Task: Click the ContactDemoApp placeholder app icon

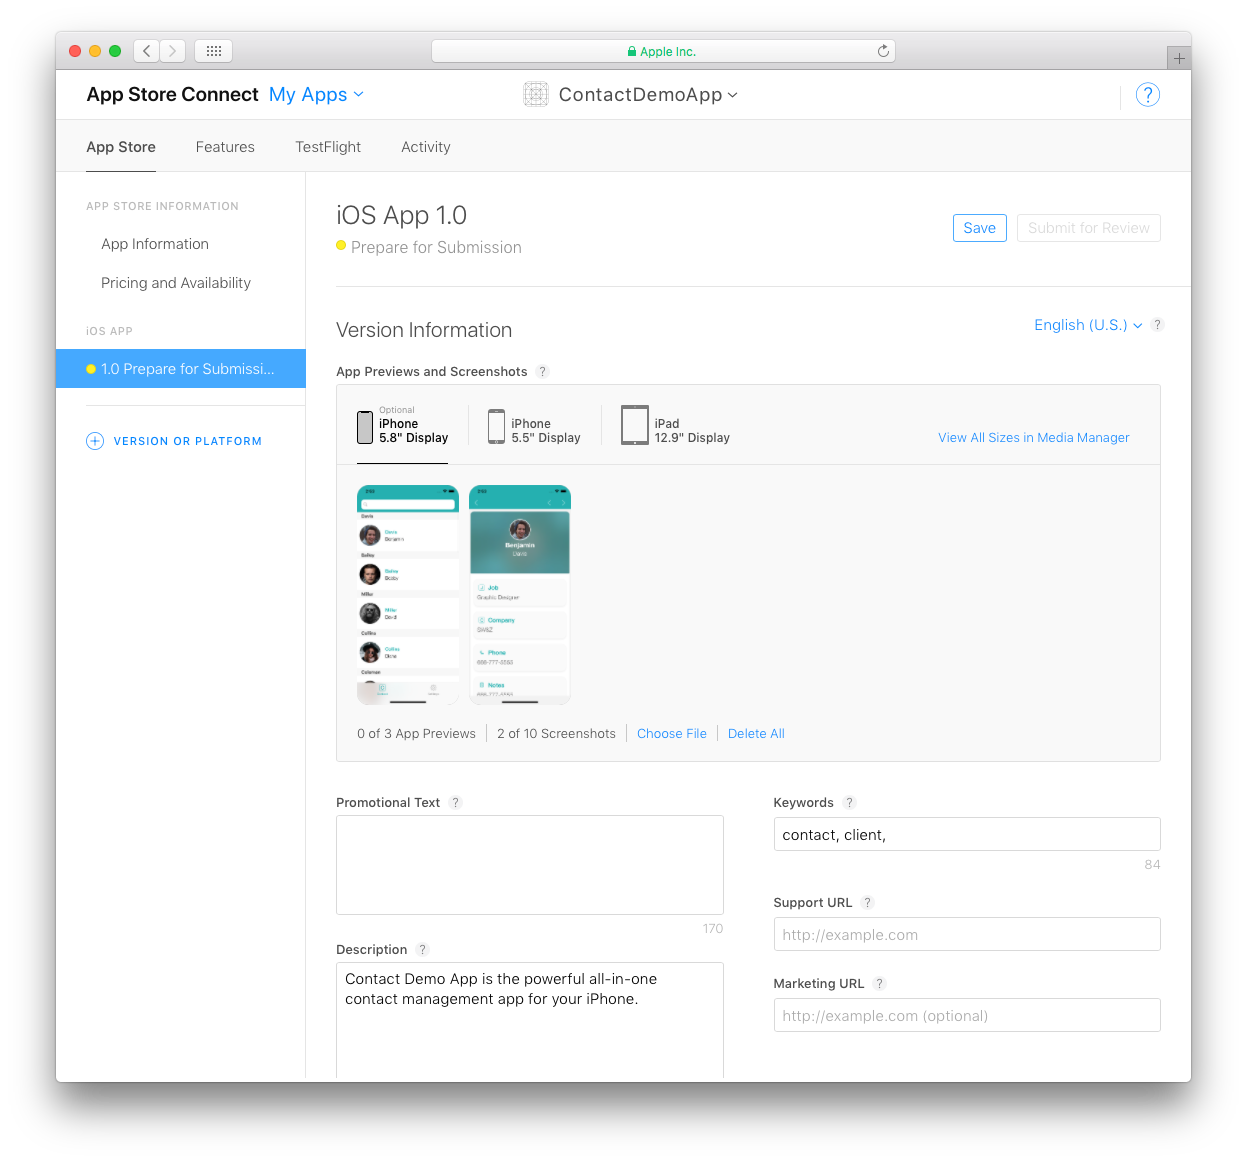Action: [x=536, y=94]
